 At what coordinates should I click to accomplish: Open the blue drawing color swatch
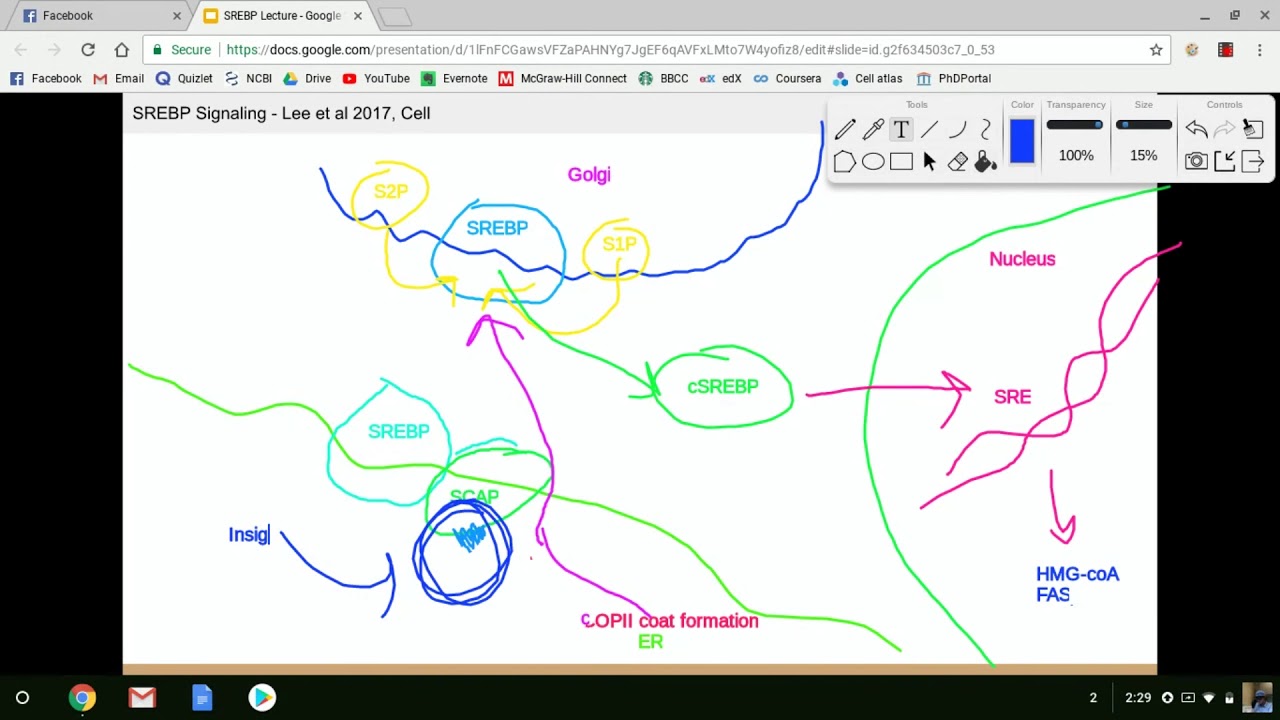tap(1022, 141)
